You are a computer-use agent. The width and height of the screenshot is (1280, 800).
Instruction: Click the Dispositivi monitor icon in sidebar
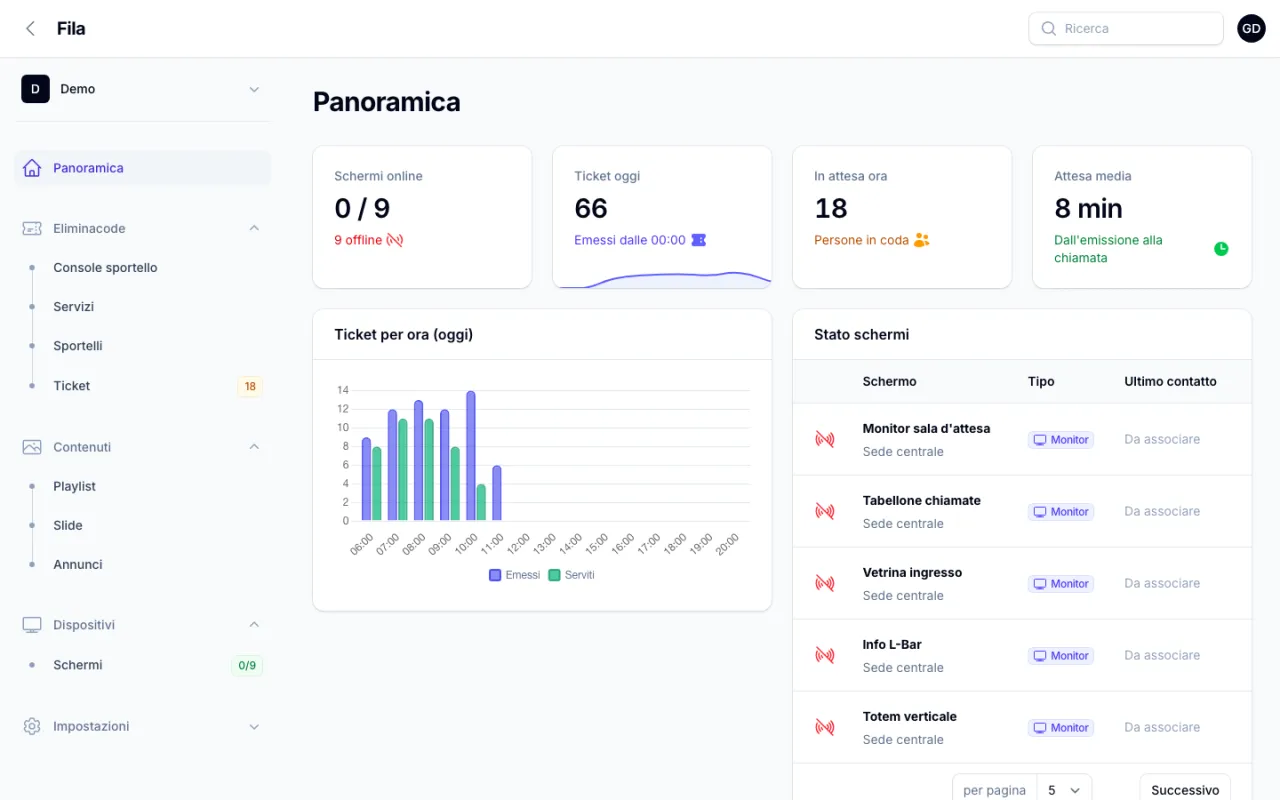[32, 625]
